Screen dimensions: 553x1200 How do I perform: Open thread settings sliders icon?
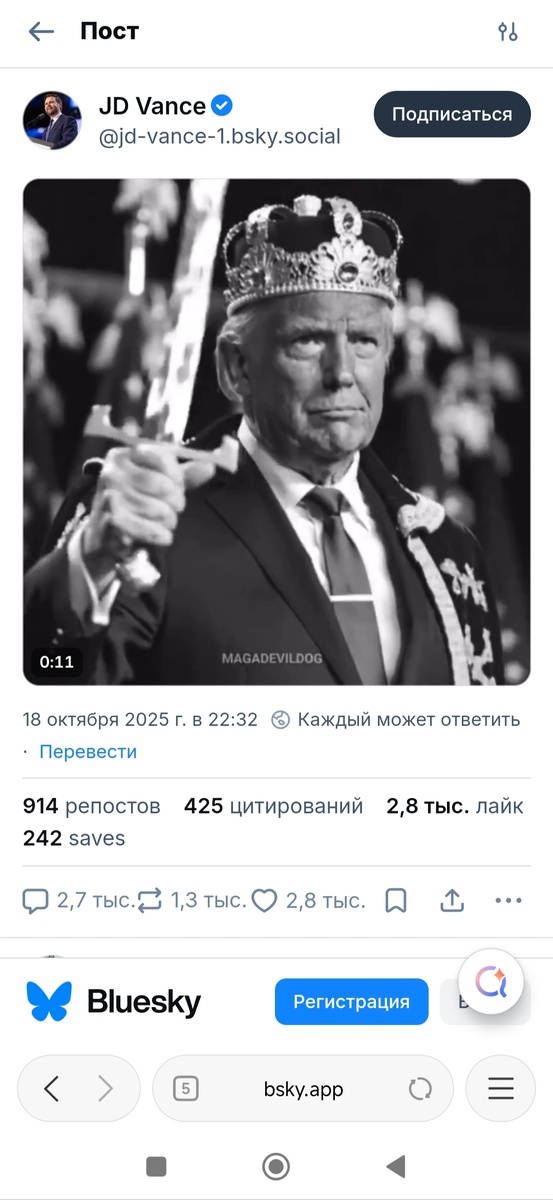pos(508,31)
